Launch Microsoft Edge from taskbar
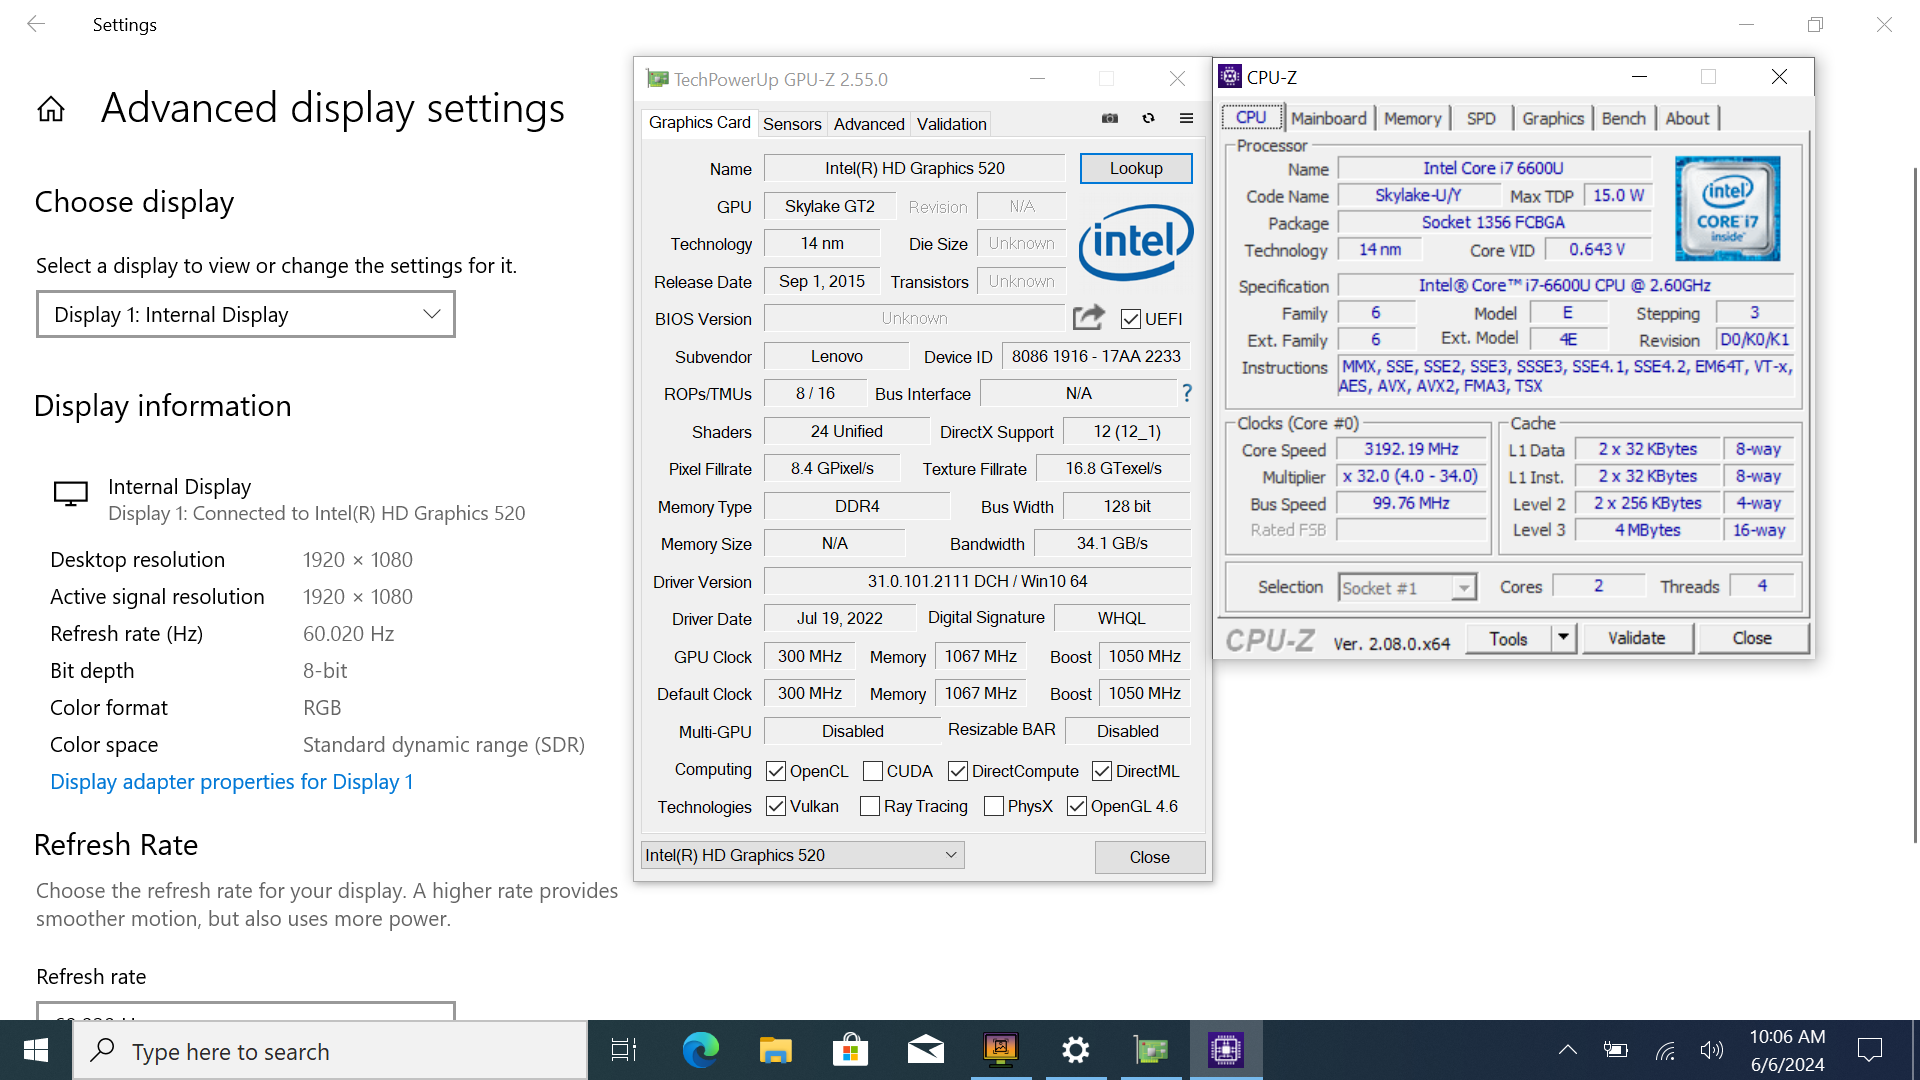Image resolution: width=1920 pixels, height=1080 pixels. click(700, 1050)
